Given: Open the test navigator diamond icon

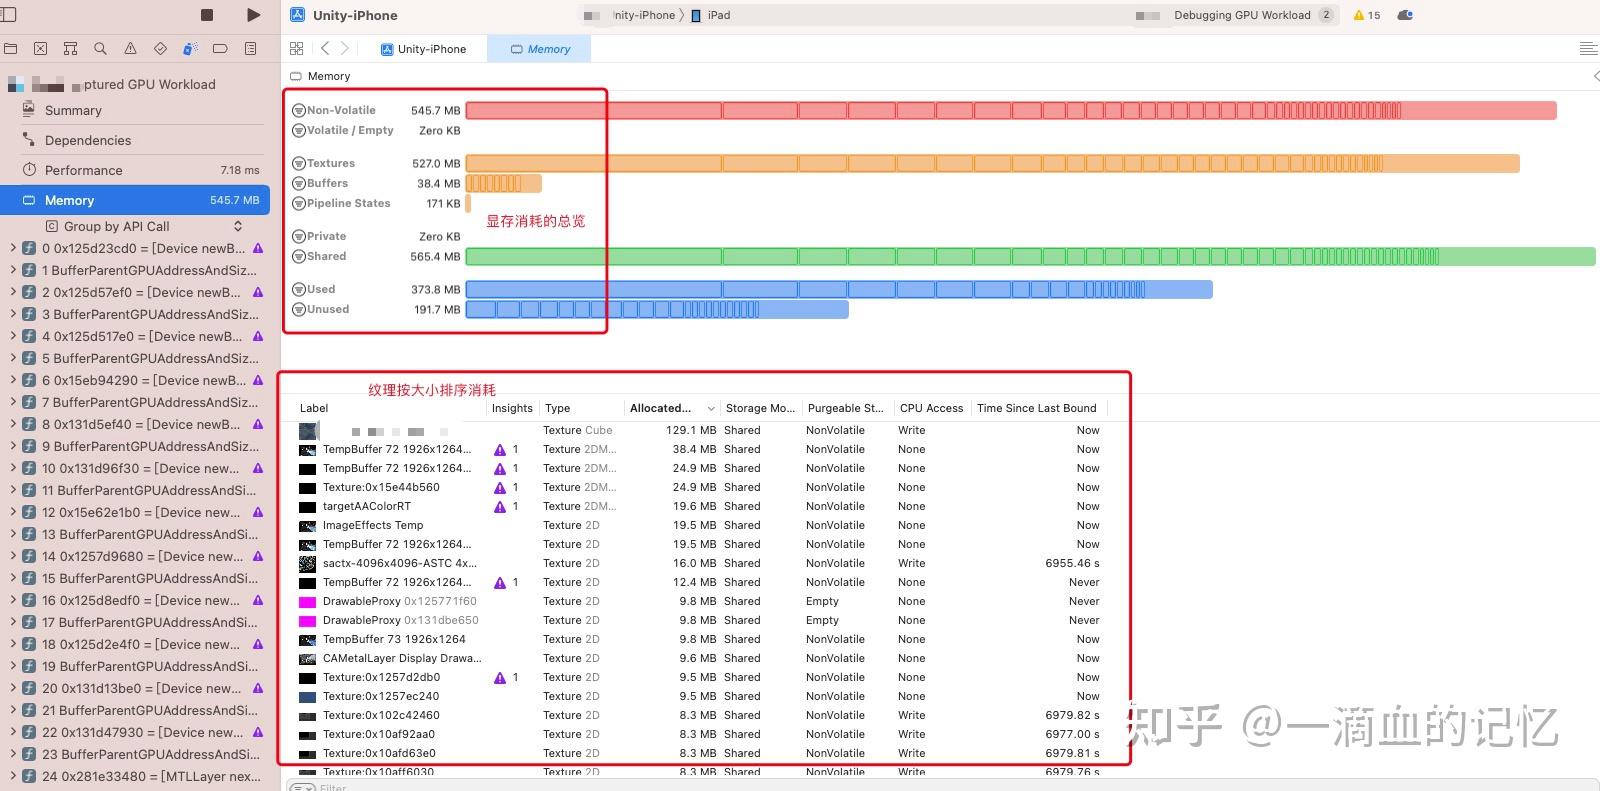Looking at the screenshot, I should tap(160, 48).
